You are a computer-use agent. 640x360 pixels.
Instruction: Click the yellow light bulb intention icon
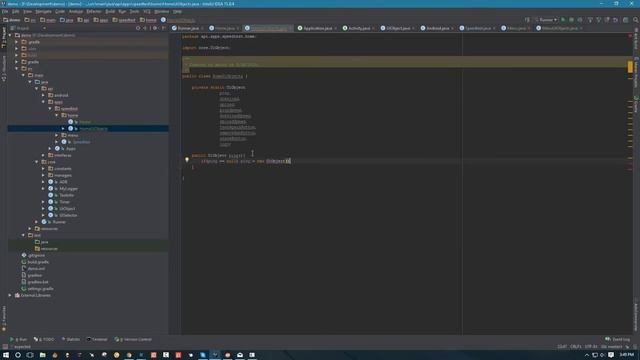187,160
